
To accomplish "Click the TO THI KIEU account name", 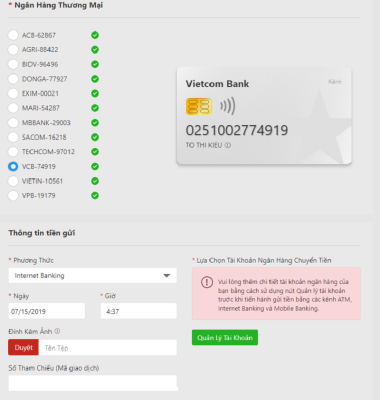I will point(204,145).
